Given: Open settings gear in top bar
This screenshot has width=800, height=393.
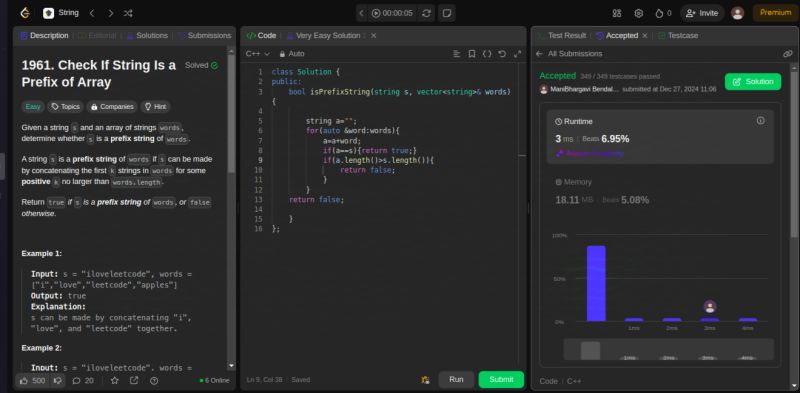Looking at the screenshot, I should coord(638,13).
